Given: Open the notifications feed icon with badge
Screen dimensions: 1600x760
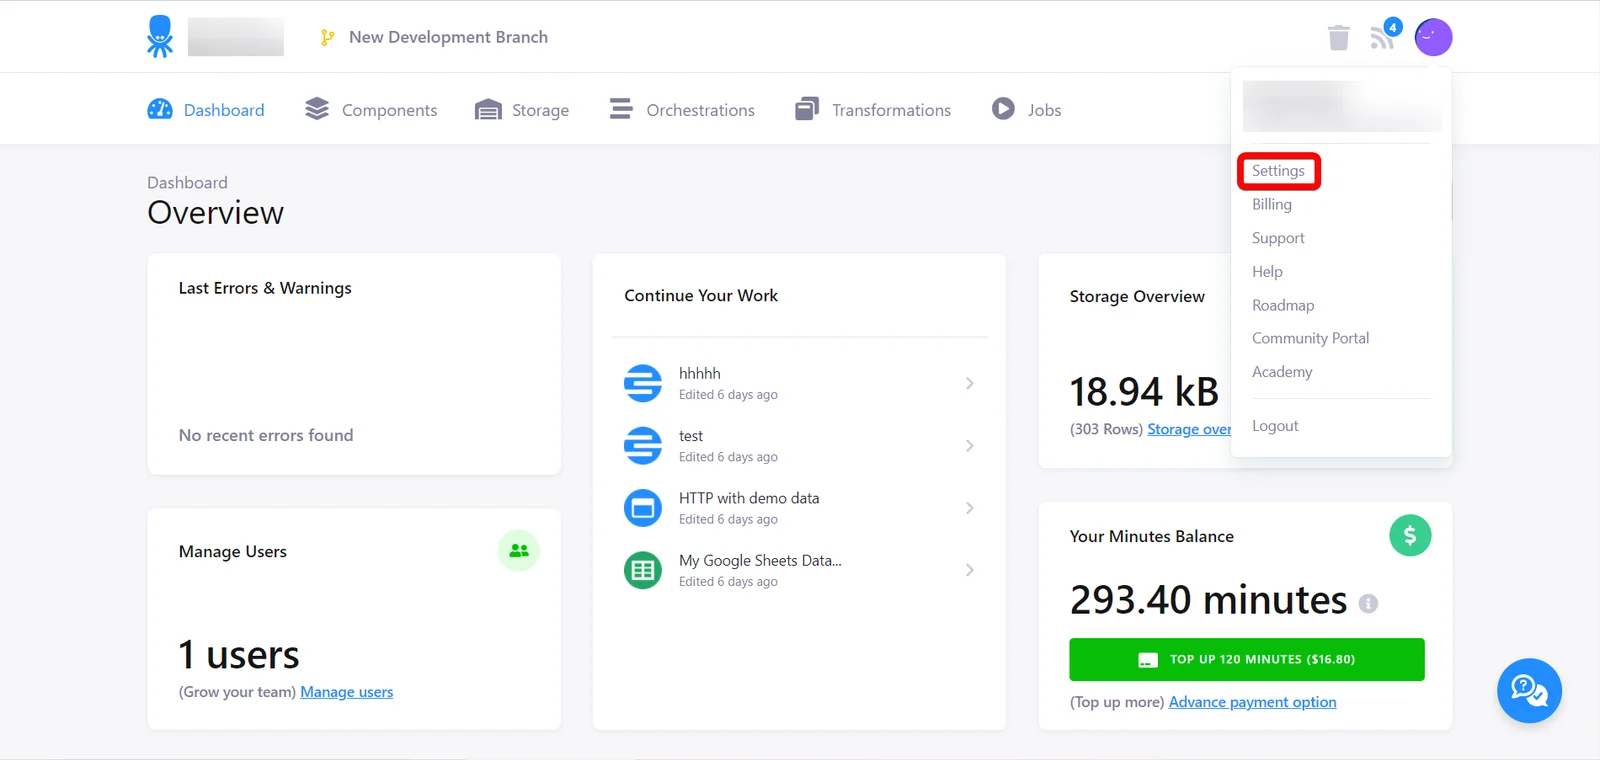Looking at the screenshot, I should [1385, 35].
